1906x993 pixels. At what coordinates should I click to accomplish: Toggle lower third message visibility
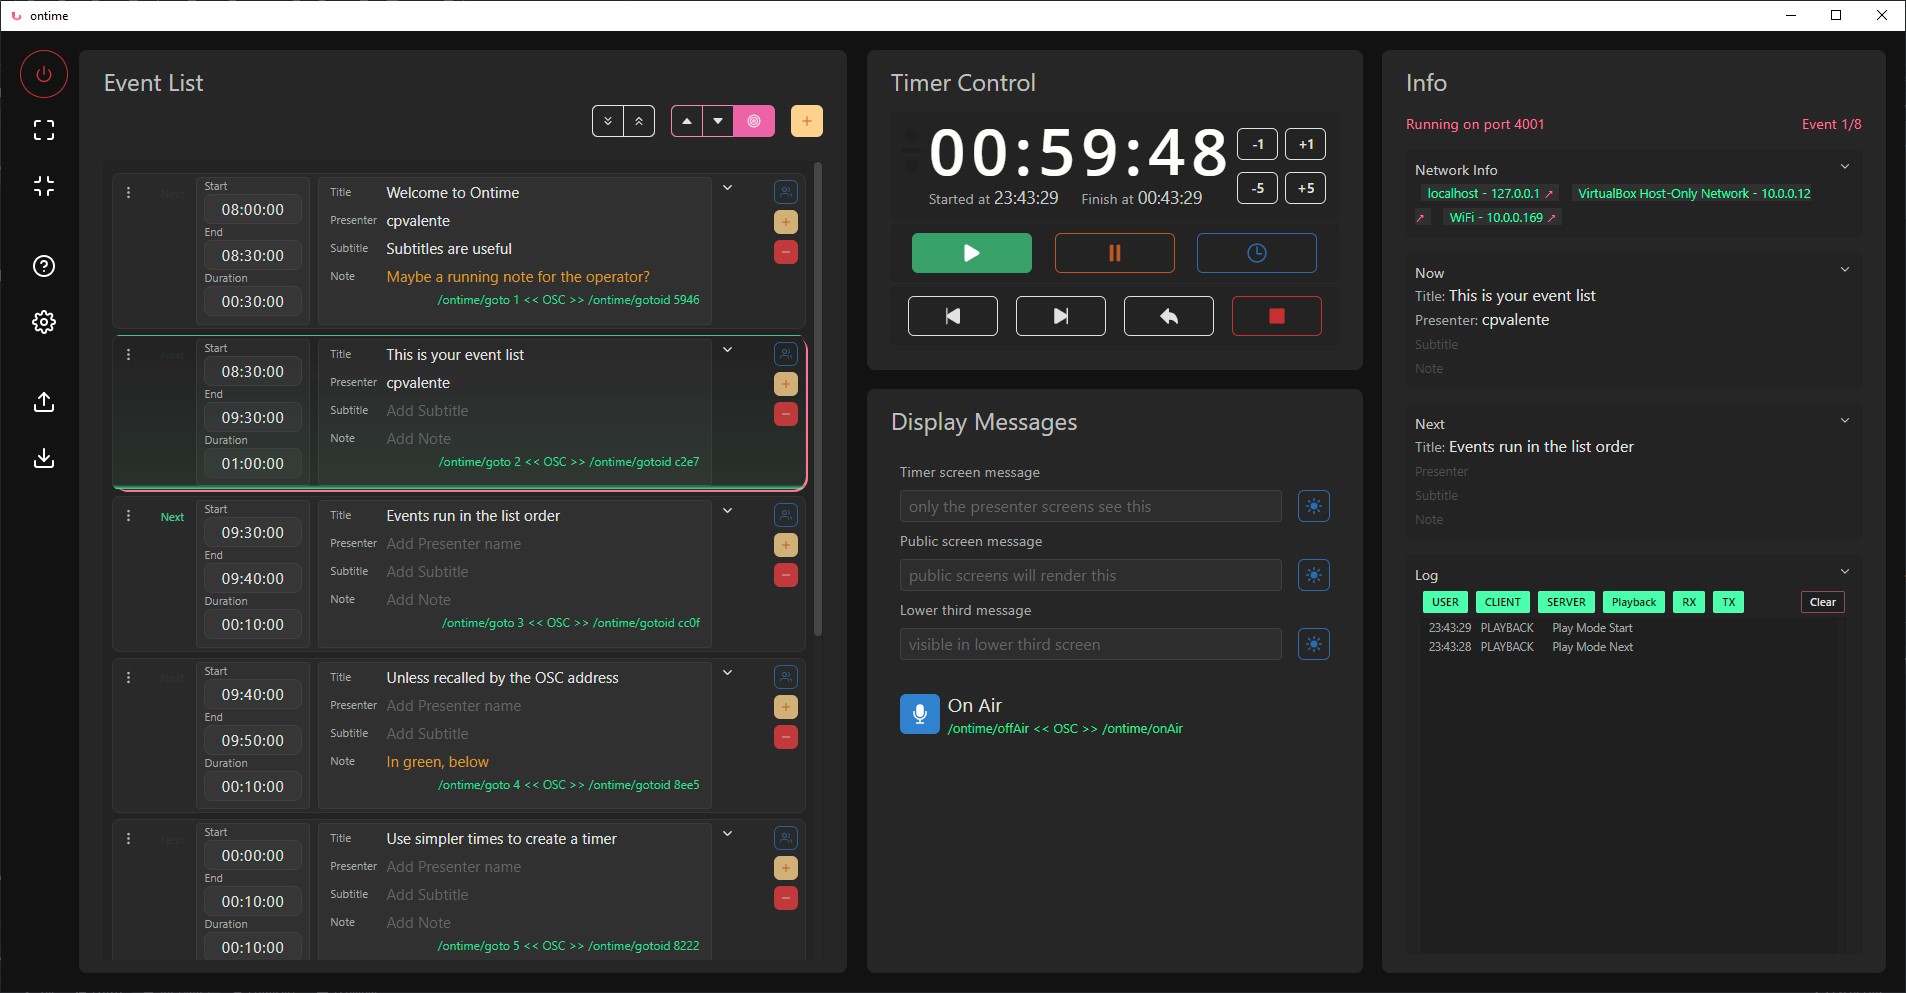(1314, 644)
